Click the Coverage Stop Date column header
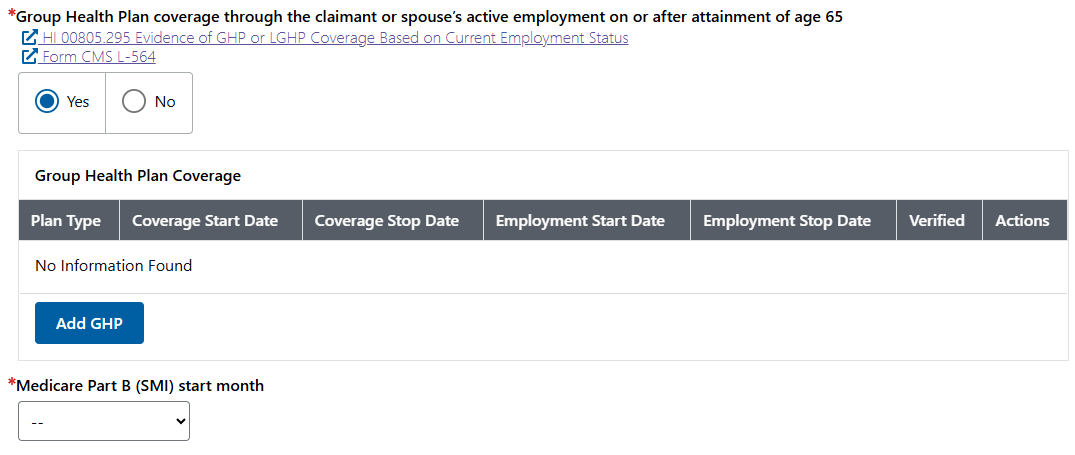 point(387,221)
